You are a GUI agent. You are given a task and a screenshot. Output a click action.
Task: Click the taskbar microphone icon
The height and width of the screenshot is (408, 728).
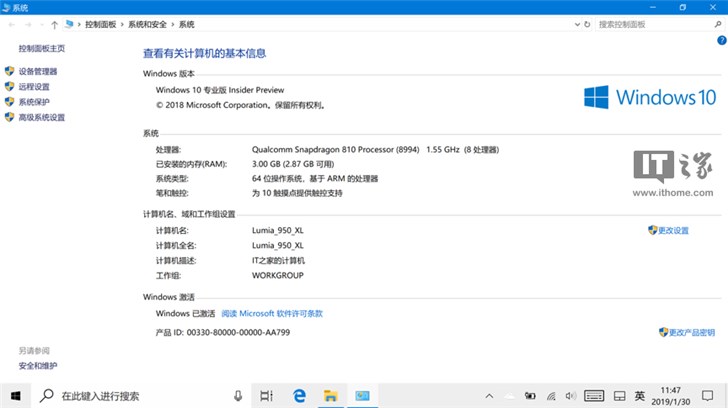[238, 396]
